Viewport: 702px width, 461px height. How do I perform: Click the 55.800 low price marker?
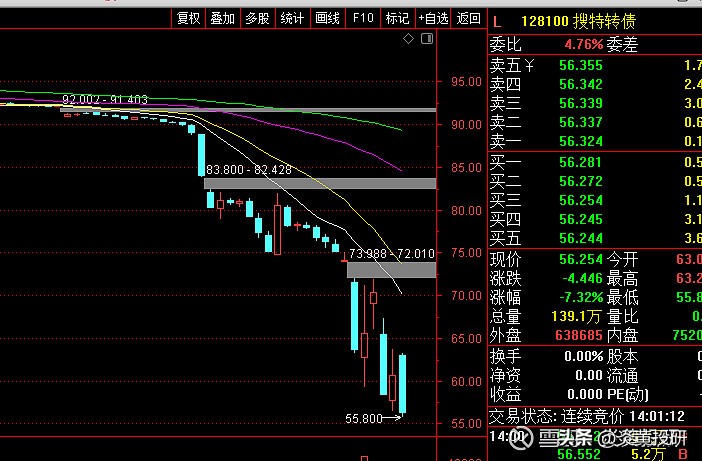[x=364, y=418]
